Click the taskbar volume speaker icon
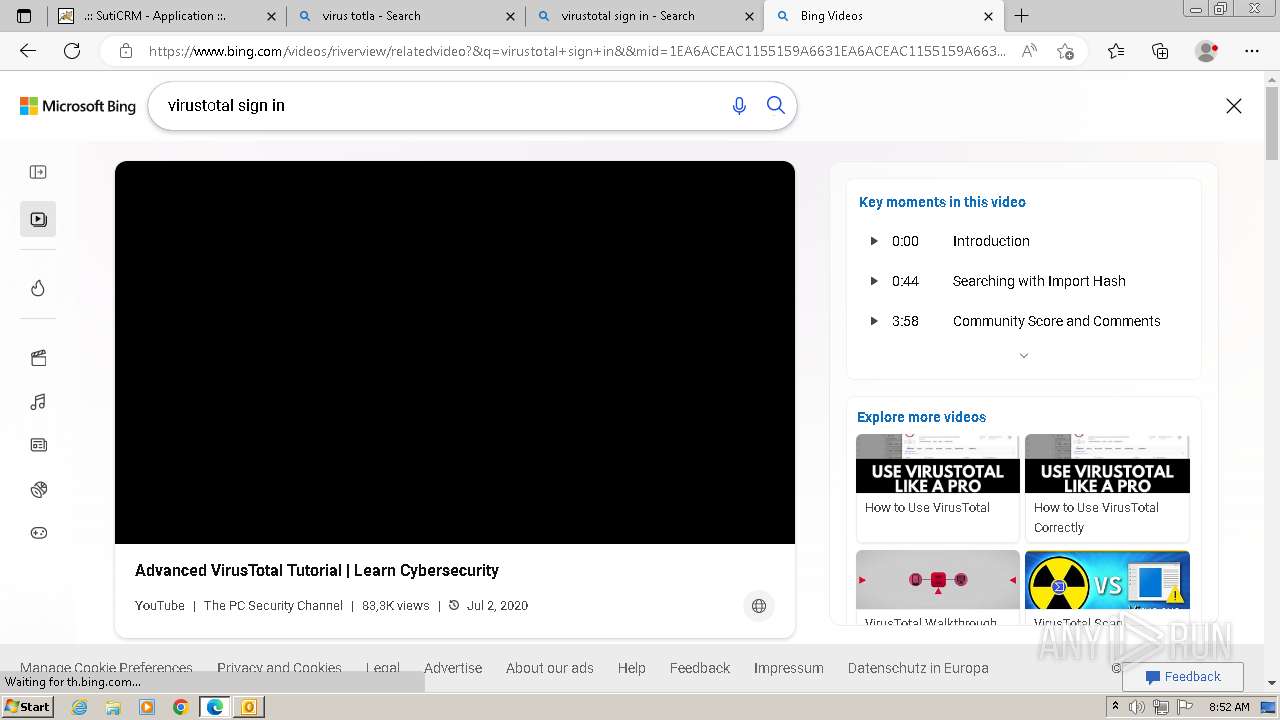 (x=1139, y=707)
